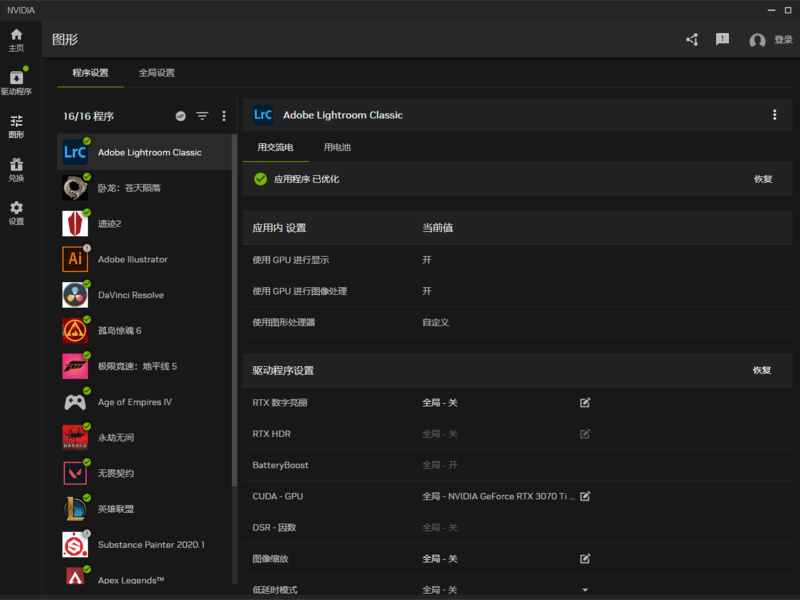Switch to 用电池 tab
The height and width of the screenshot is (600, 800).
[x=337, y=147]
